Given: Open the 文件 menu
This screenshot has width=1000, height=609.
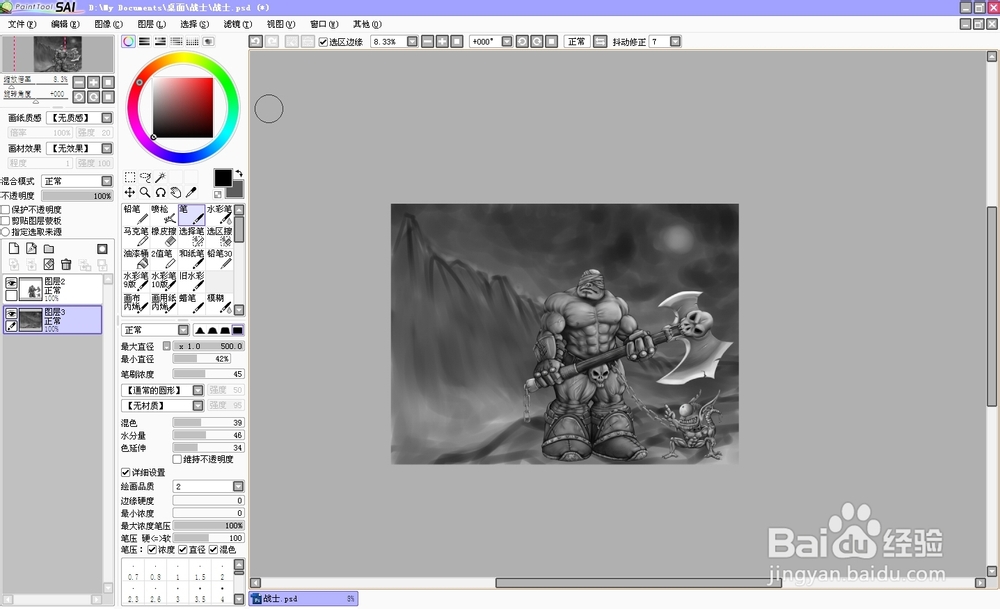Looking at the screenshot, I should click(22, 24).
